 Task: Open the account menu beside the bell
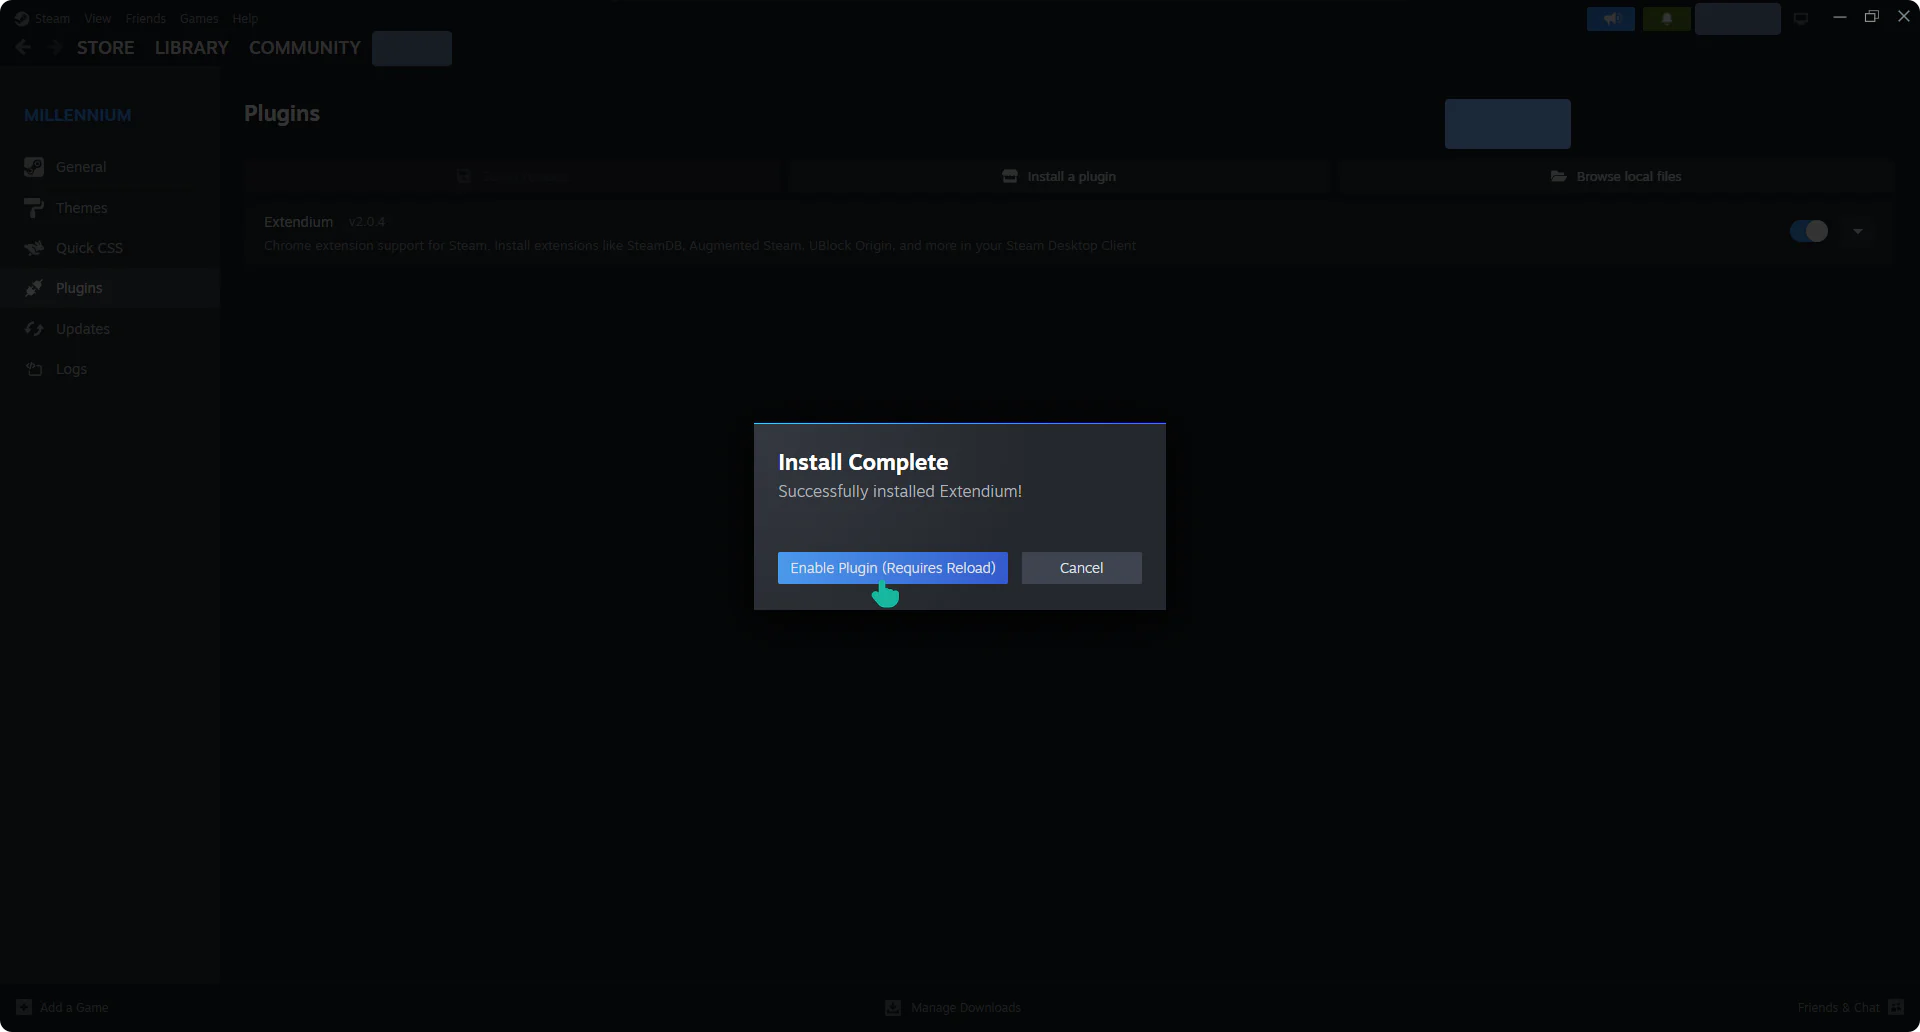coord(1738,19)
